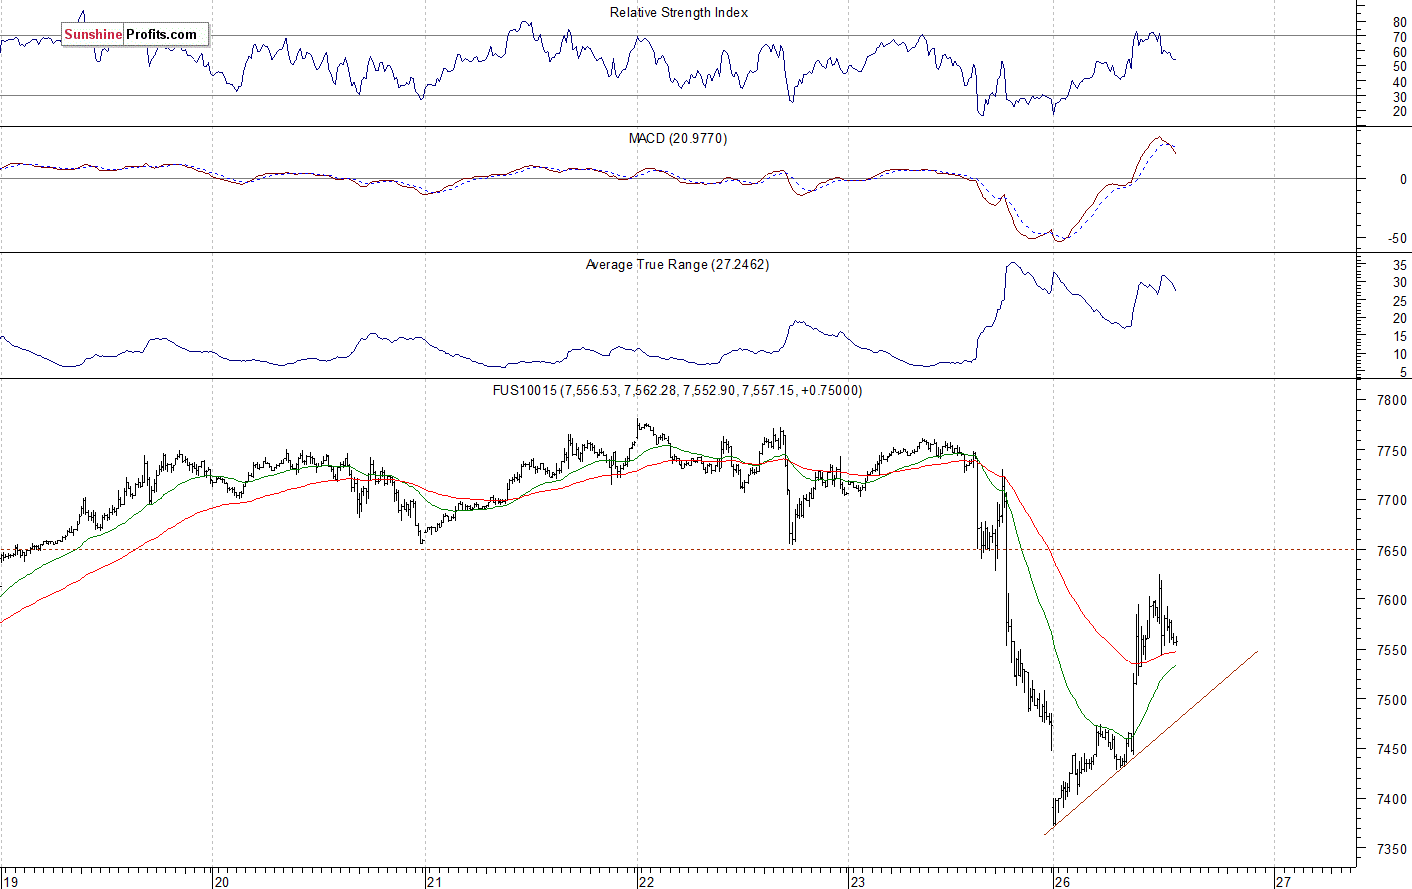Click the RSI 80 axis label
Viewport: 1412px width, 889px height.
point(1400,22)
